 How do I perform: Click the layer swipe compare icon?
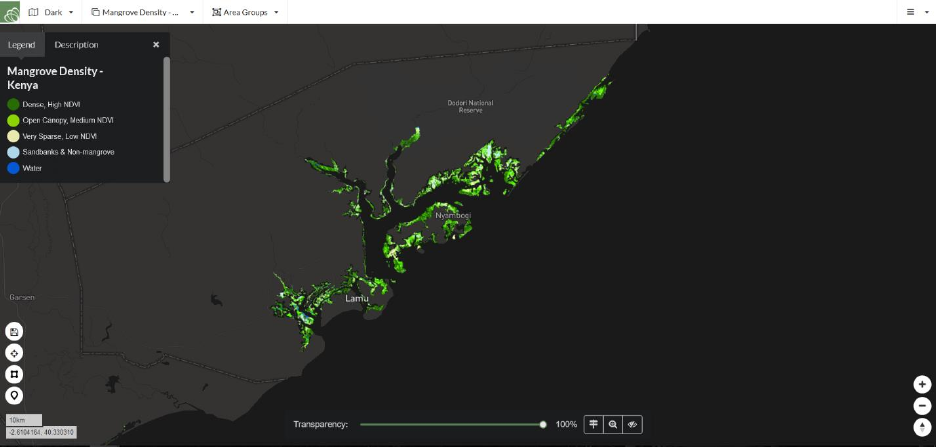coord(593,424)
